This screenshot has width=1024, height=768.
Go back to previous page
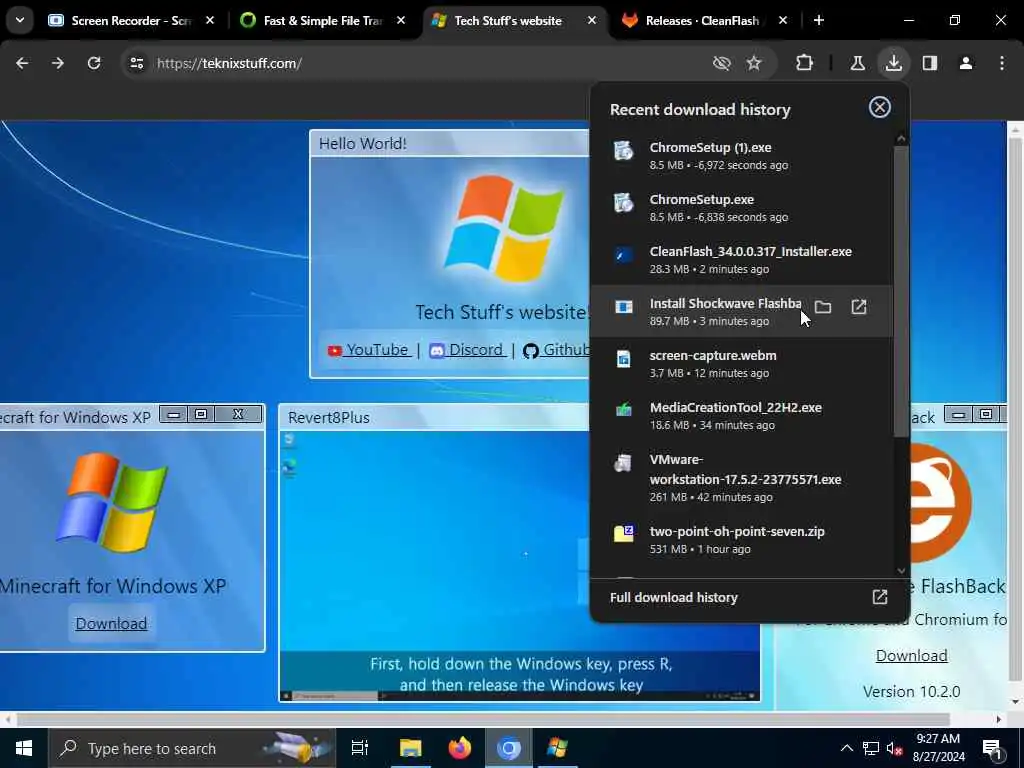point(22,63)
